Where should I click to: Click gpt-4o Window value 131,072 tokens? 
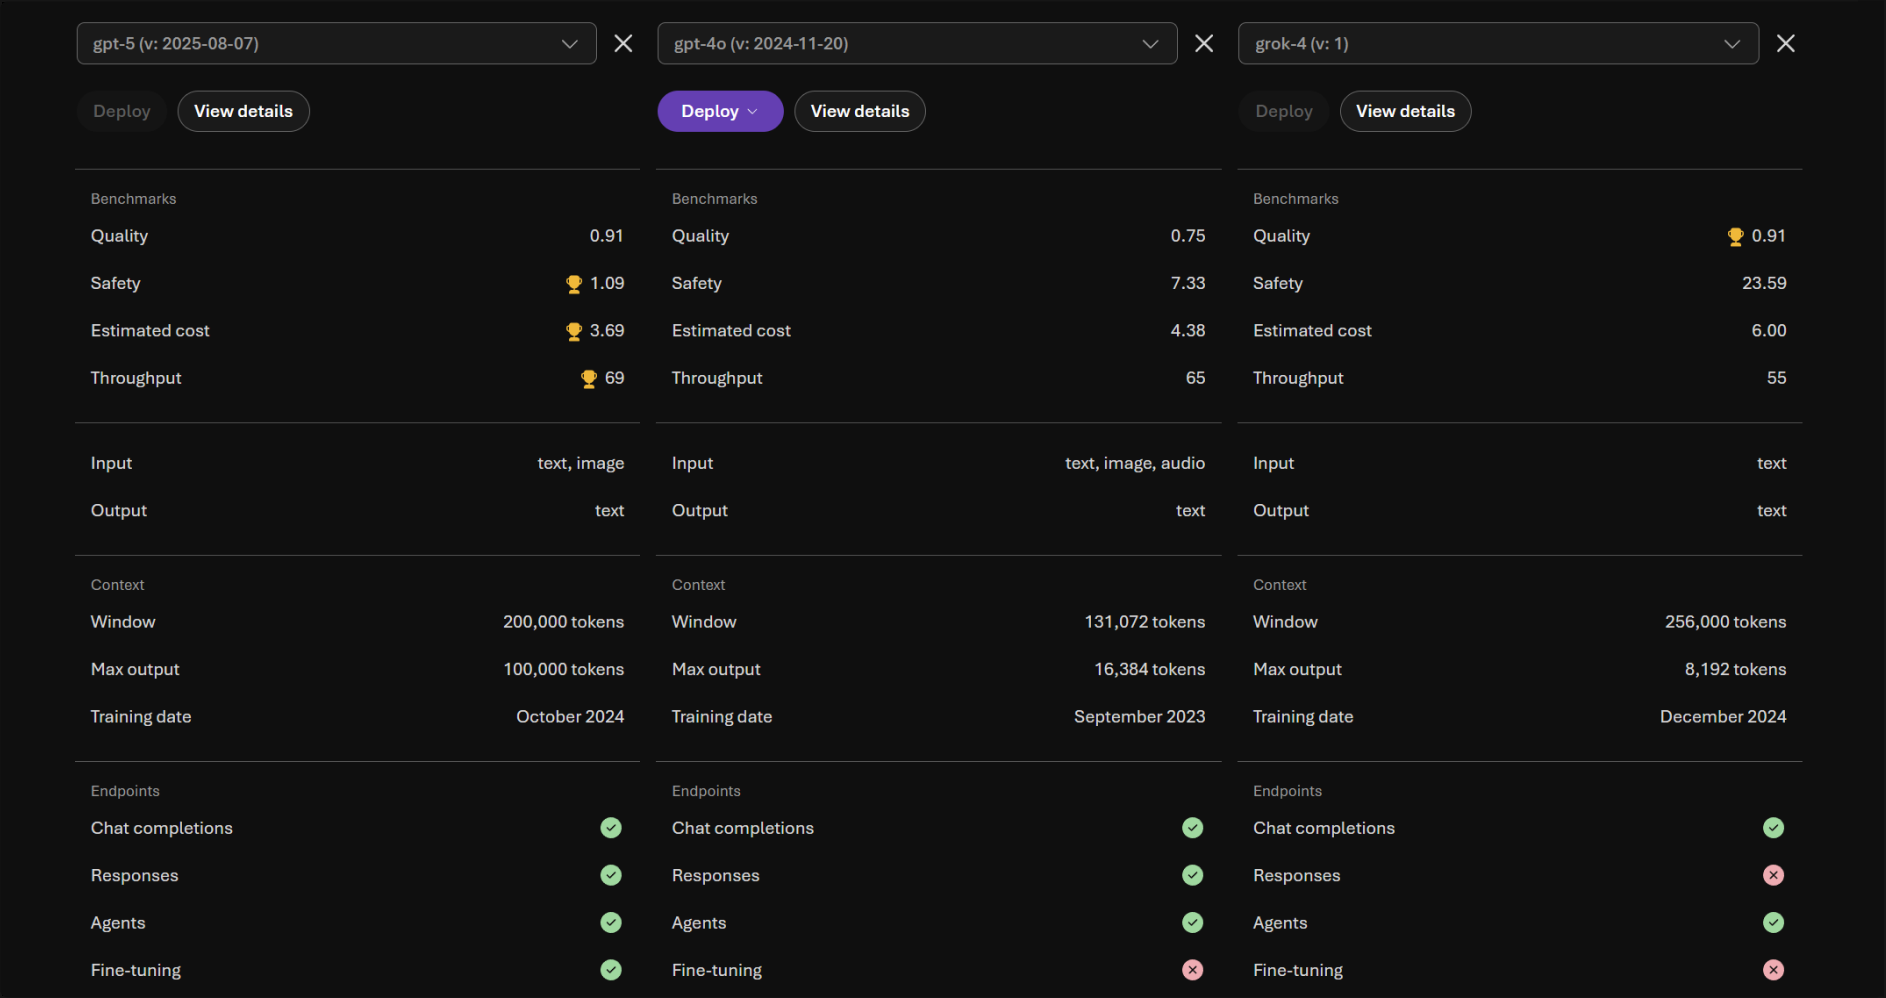[x=1145, y=622]
